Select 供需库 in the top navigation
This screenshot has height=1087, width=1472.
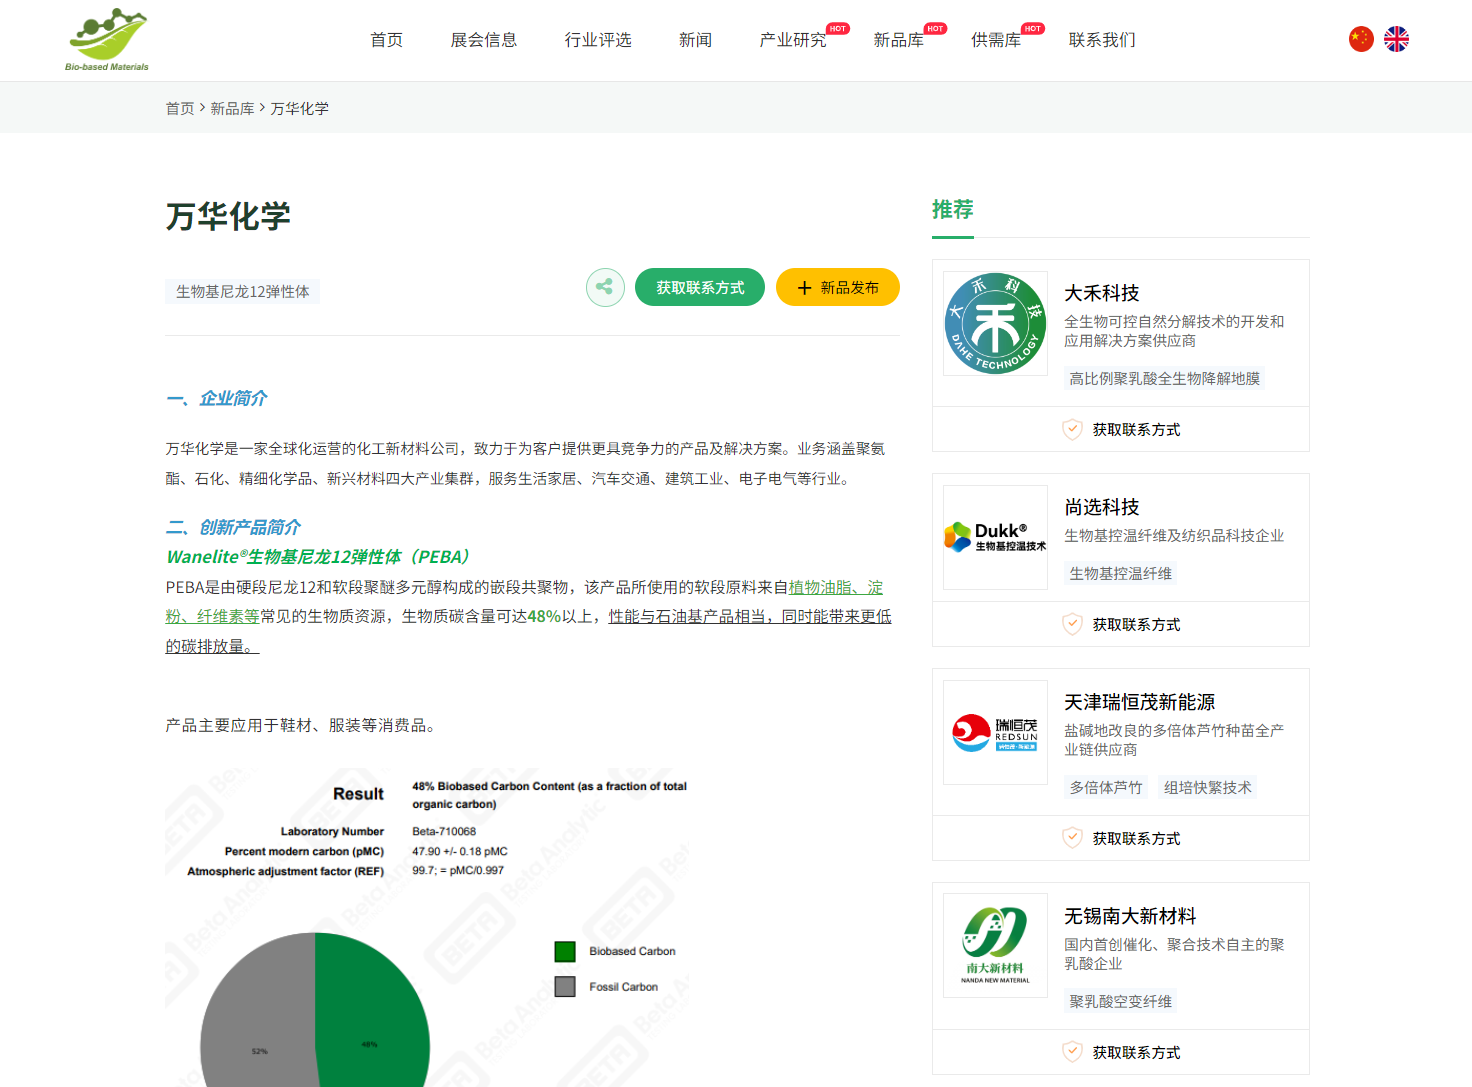(996, 40)
